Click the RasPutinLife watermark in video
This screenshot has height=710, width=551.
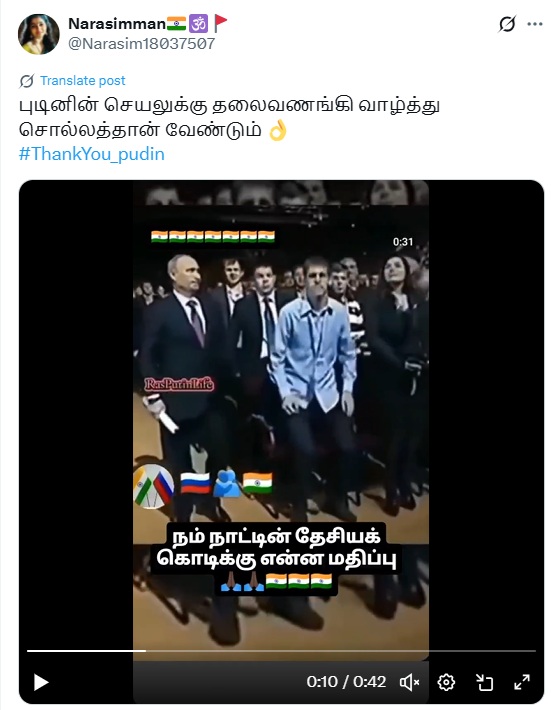179,384
